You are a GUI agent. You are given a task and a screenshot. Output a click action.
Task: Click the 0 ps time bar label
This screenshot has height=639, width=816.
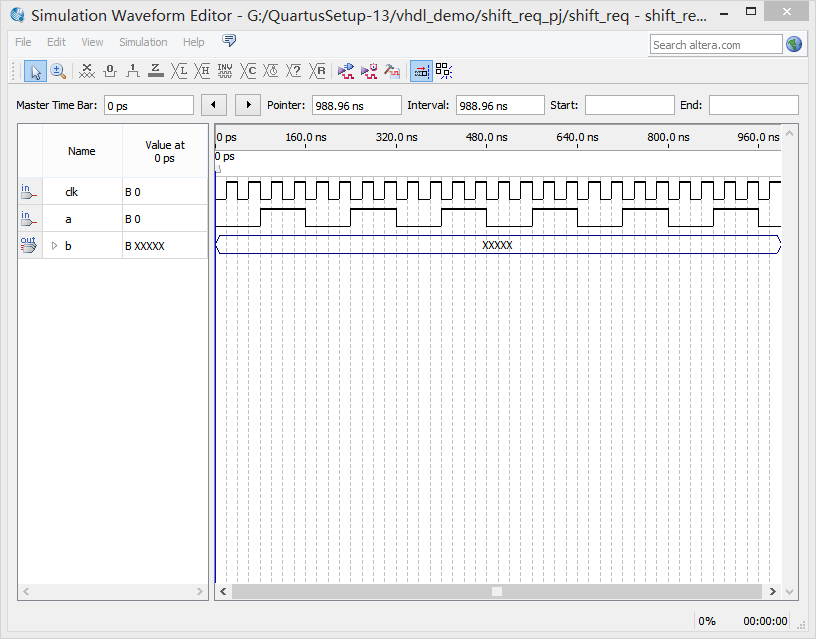click(x=225, y=156)
